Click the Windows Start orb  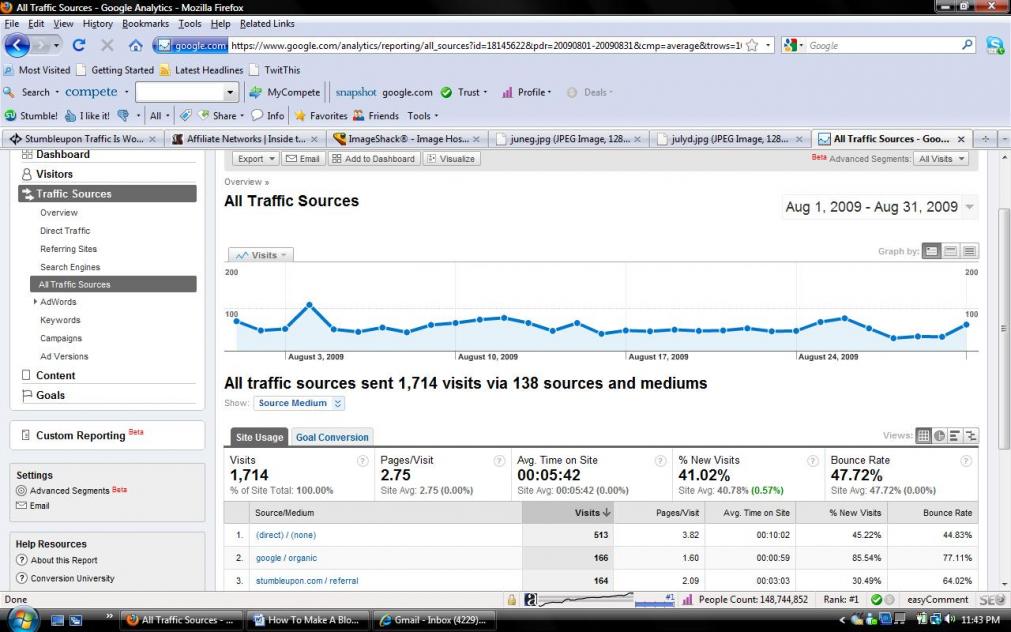(23, 620)
